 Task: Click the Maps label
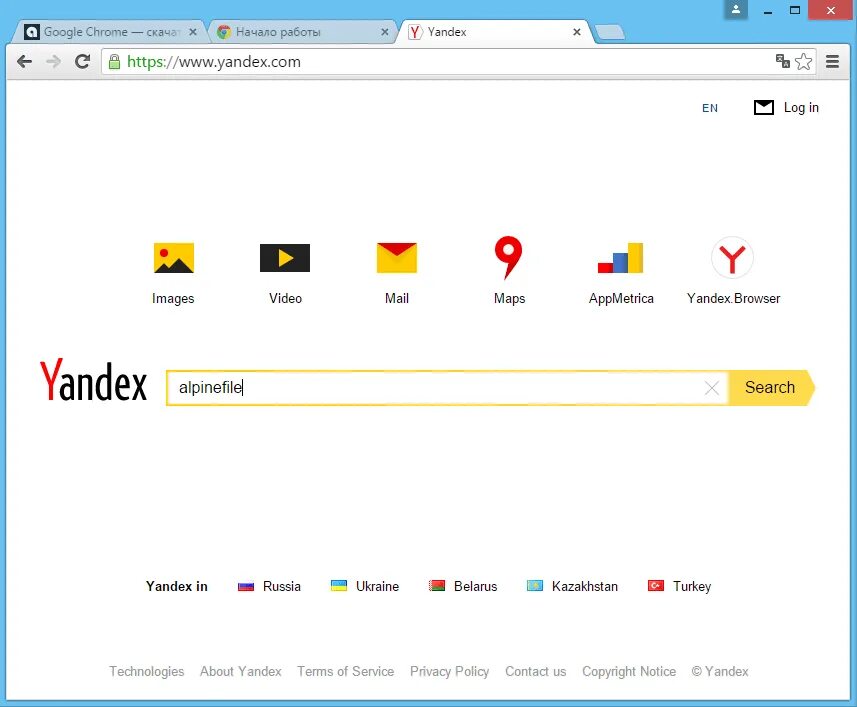pos(509,298)
